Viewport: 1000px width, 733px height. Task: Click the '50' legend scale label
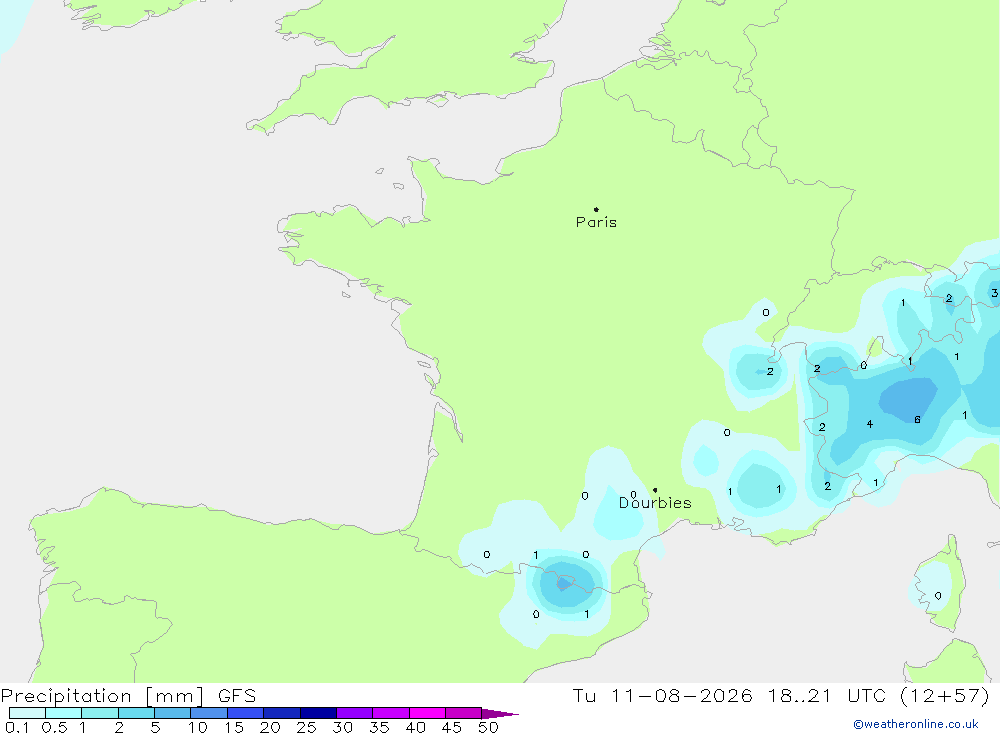click(488, 727)
